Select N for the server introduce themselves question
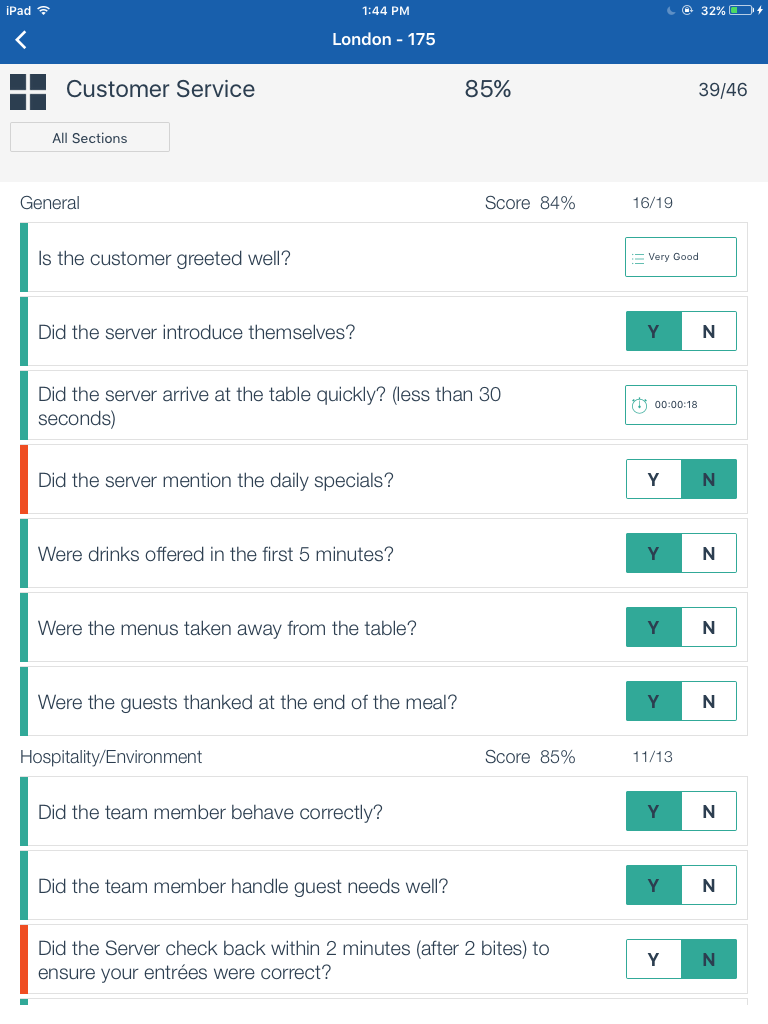Screen dimensions: 768x1024 point(708,330)
